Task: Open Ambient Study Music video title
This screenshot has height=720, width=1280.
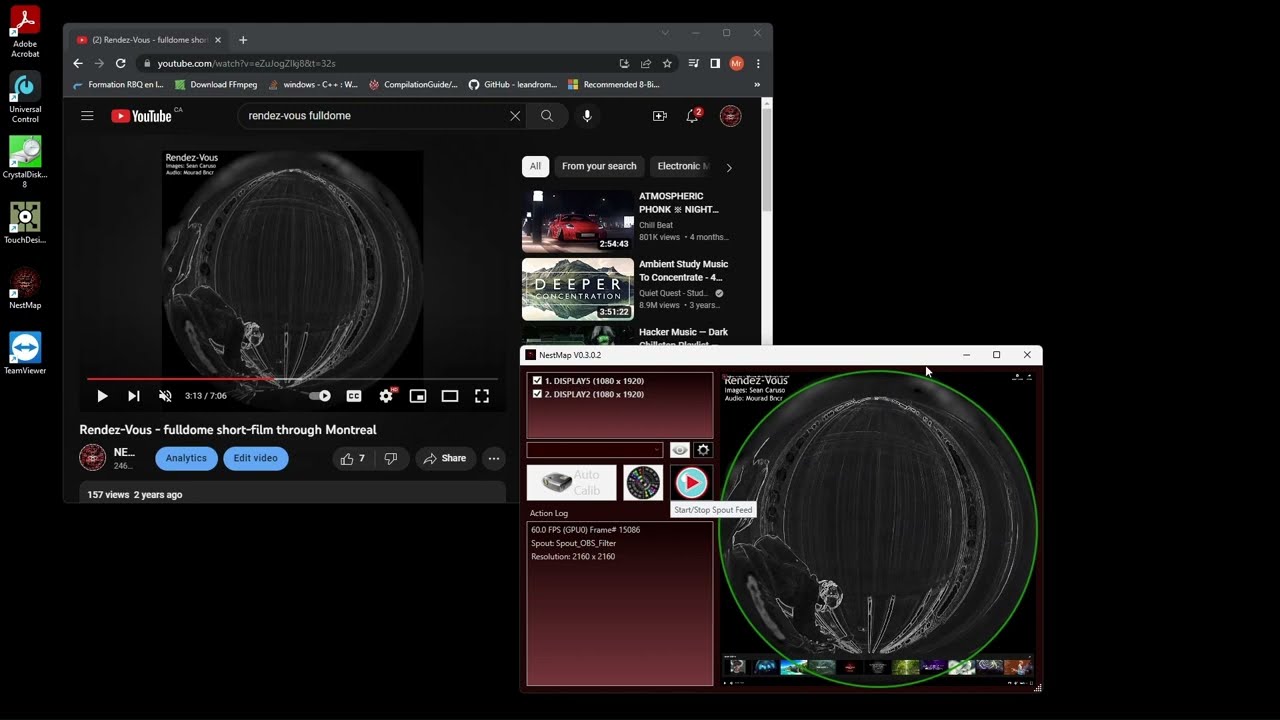Action: (x=684, y=271)
